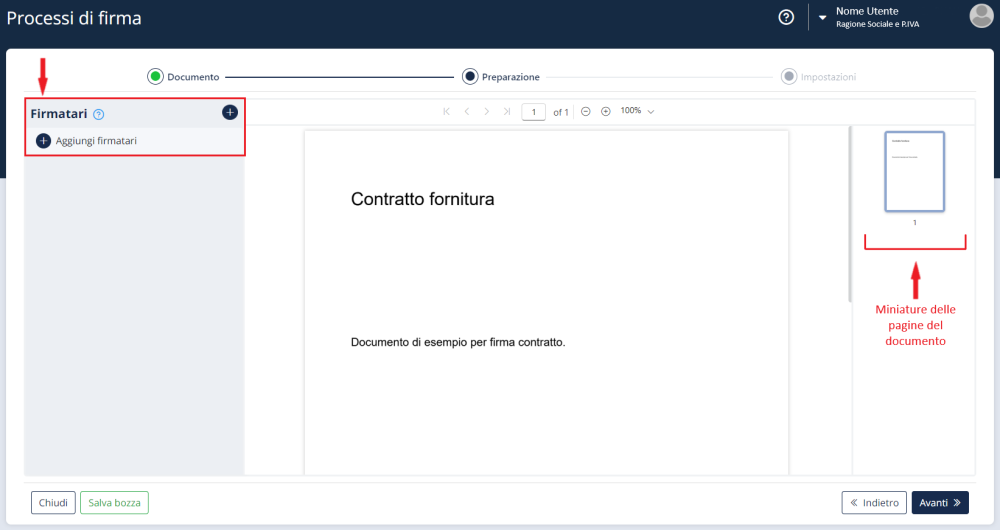
Task: Zoom out with the minus icon
Action: pyautogui.click(x=585, y=112)
